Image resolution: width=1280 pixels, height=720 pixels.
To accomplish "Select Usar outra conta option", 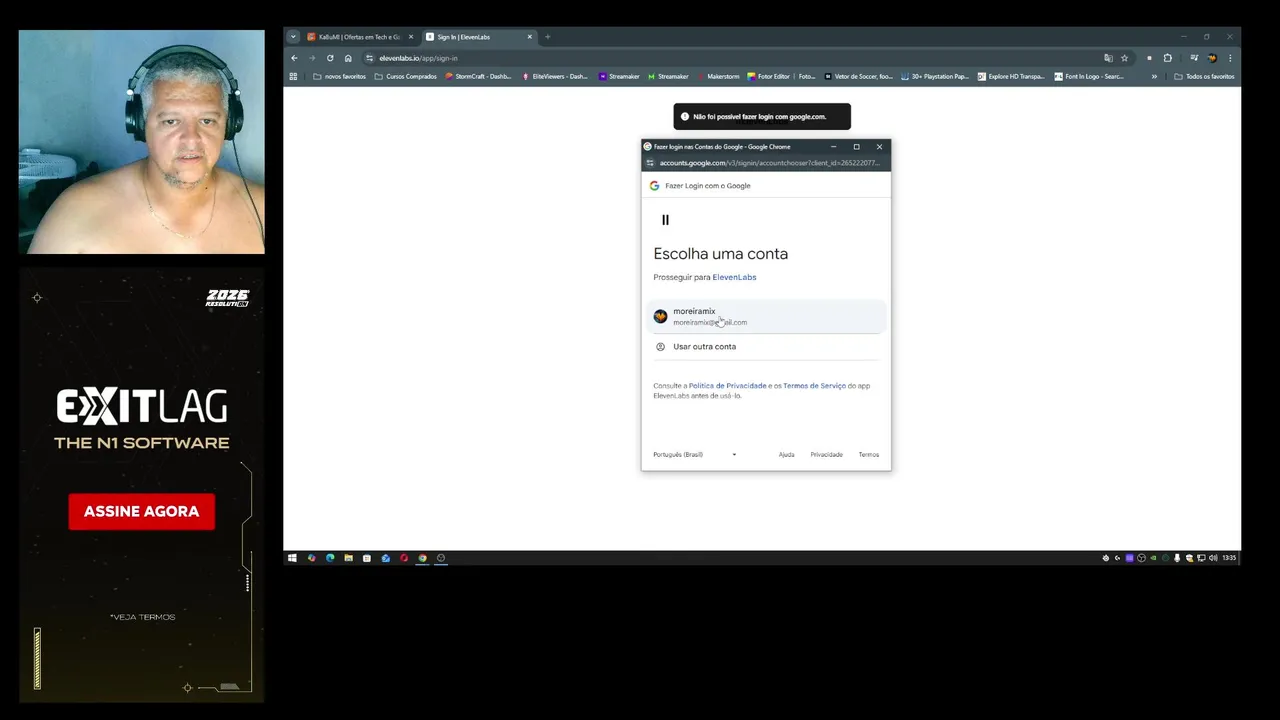I will pos(766,347).
